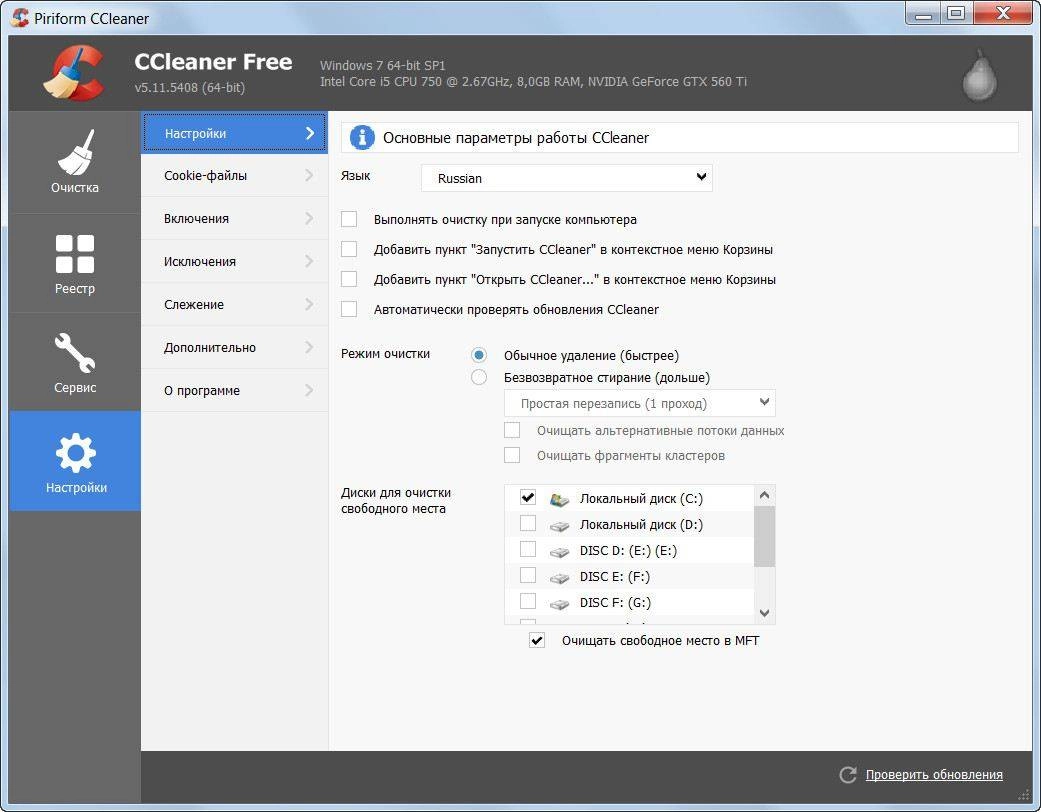Toggle Очищать фрагменты кластеров checkbox
This screenshot has width=1041, height=812.
pyautogui.click(x=512, y=455)
